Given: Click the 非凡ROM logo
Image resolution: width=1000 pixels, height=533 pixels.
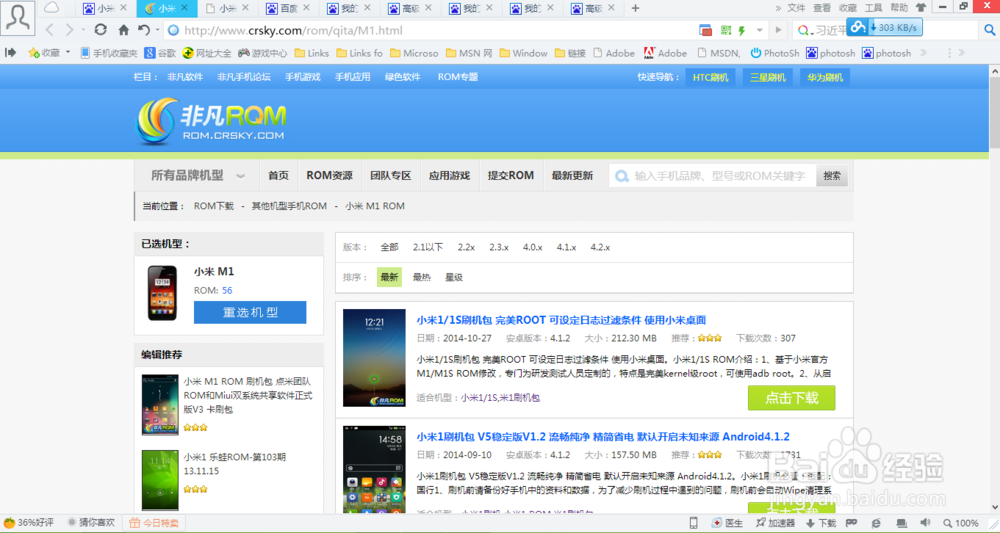Looking at the screenshot, I should point(211,120).
